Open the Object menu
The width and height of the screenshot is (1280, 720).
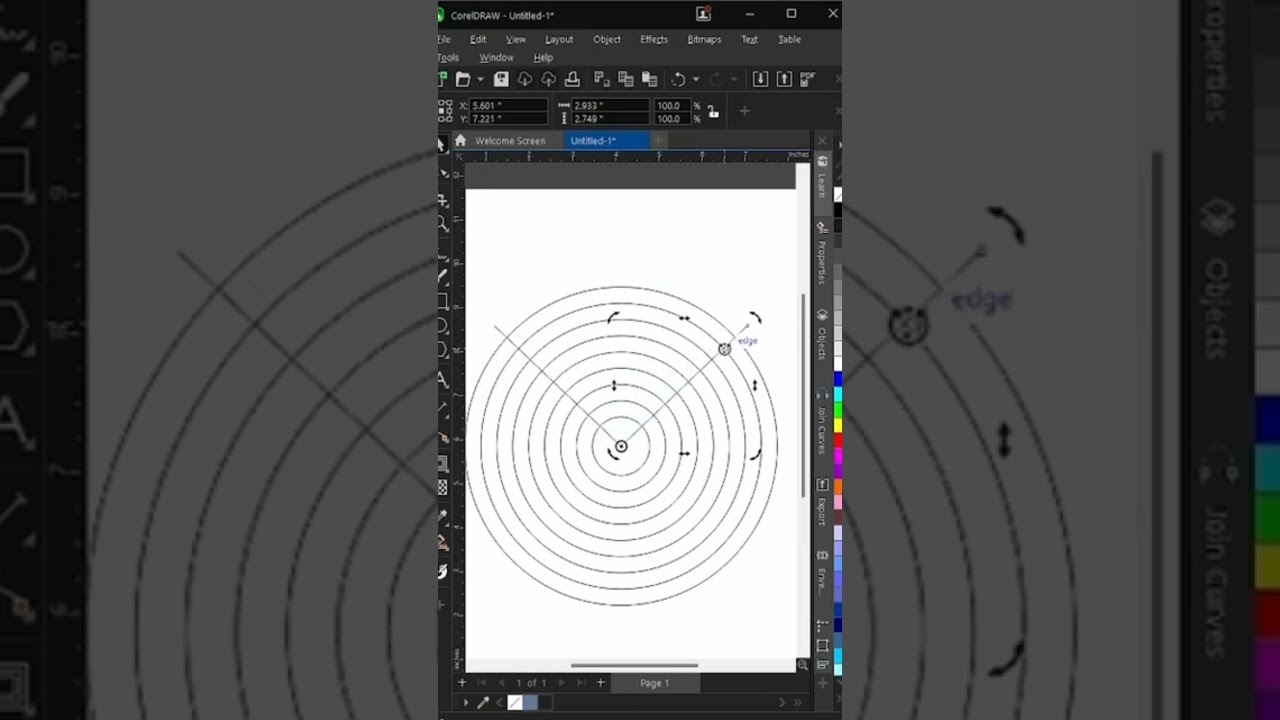point(607,39)
